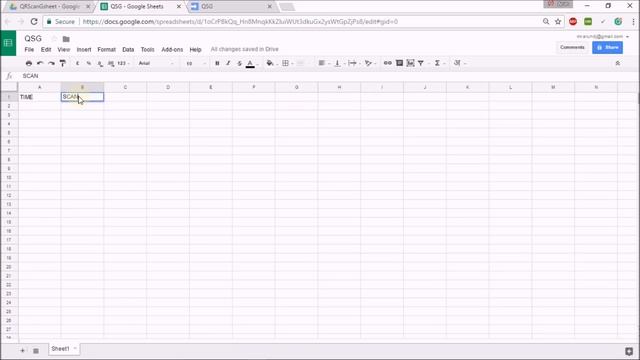Toggle the filter

421,63
